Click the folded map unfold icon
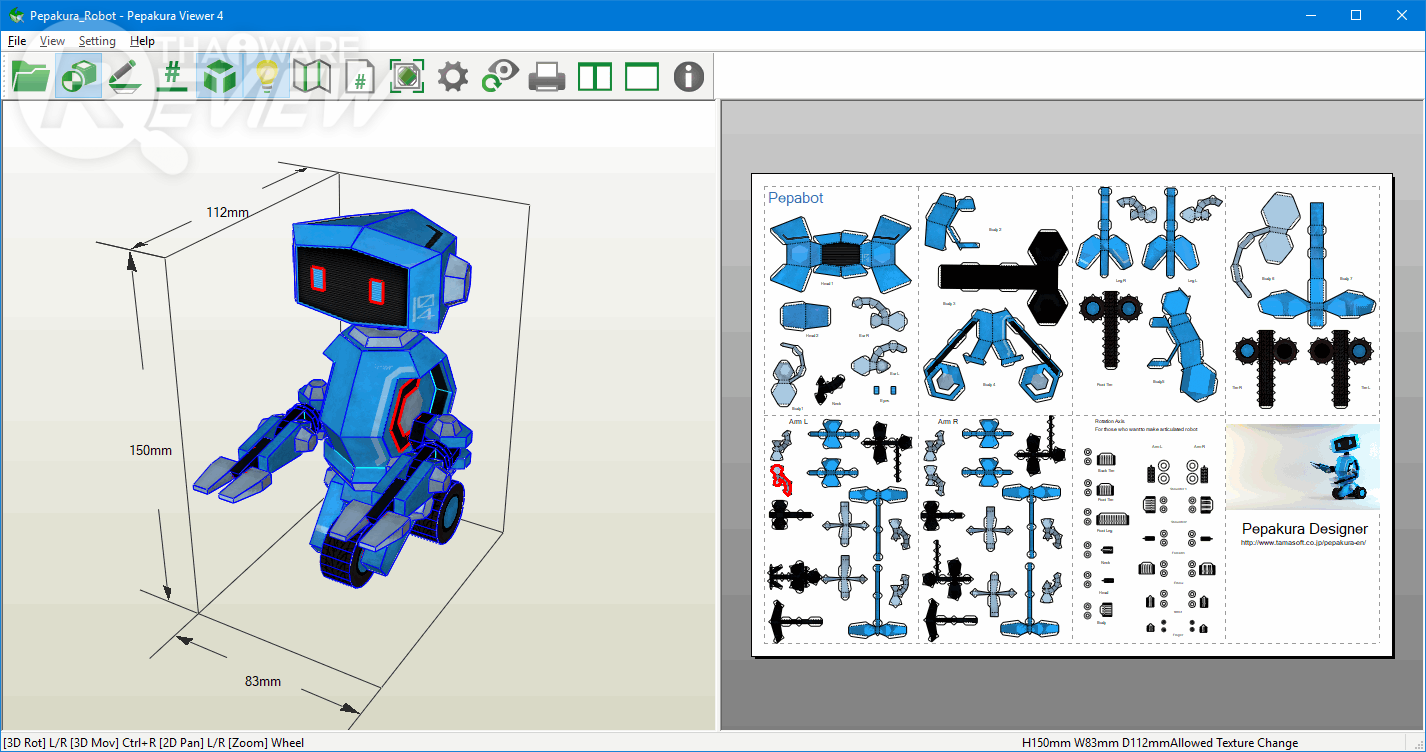Viewport: 1426px width, 752px height. pyautogui.click(x=312, y=76)
